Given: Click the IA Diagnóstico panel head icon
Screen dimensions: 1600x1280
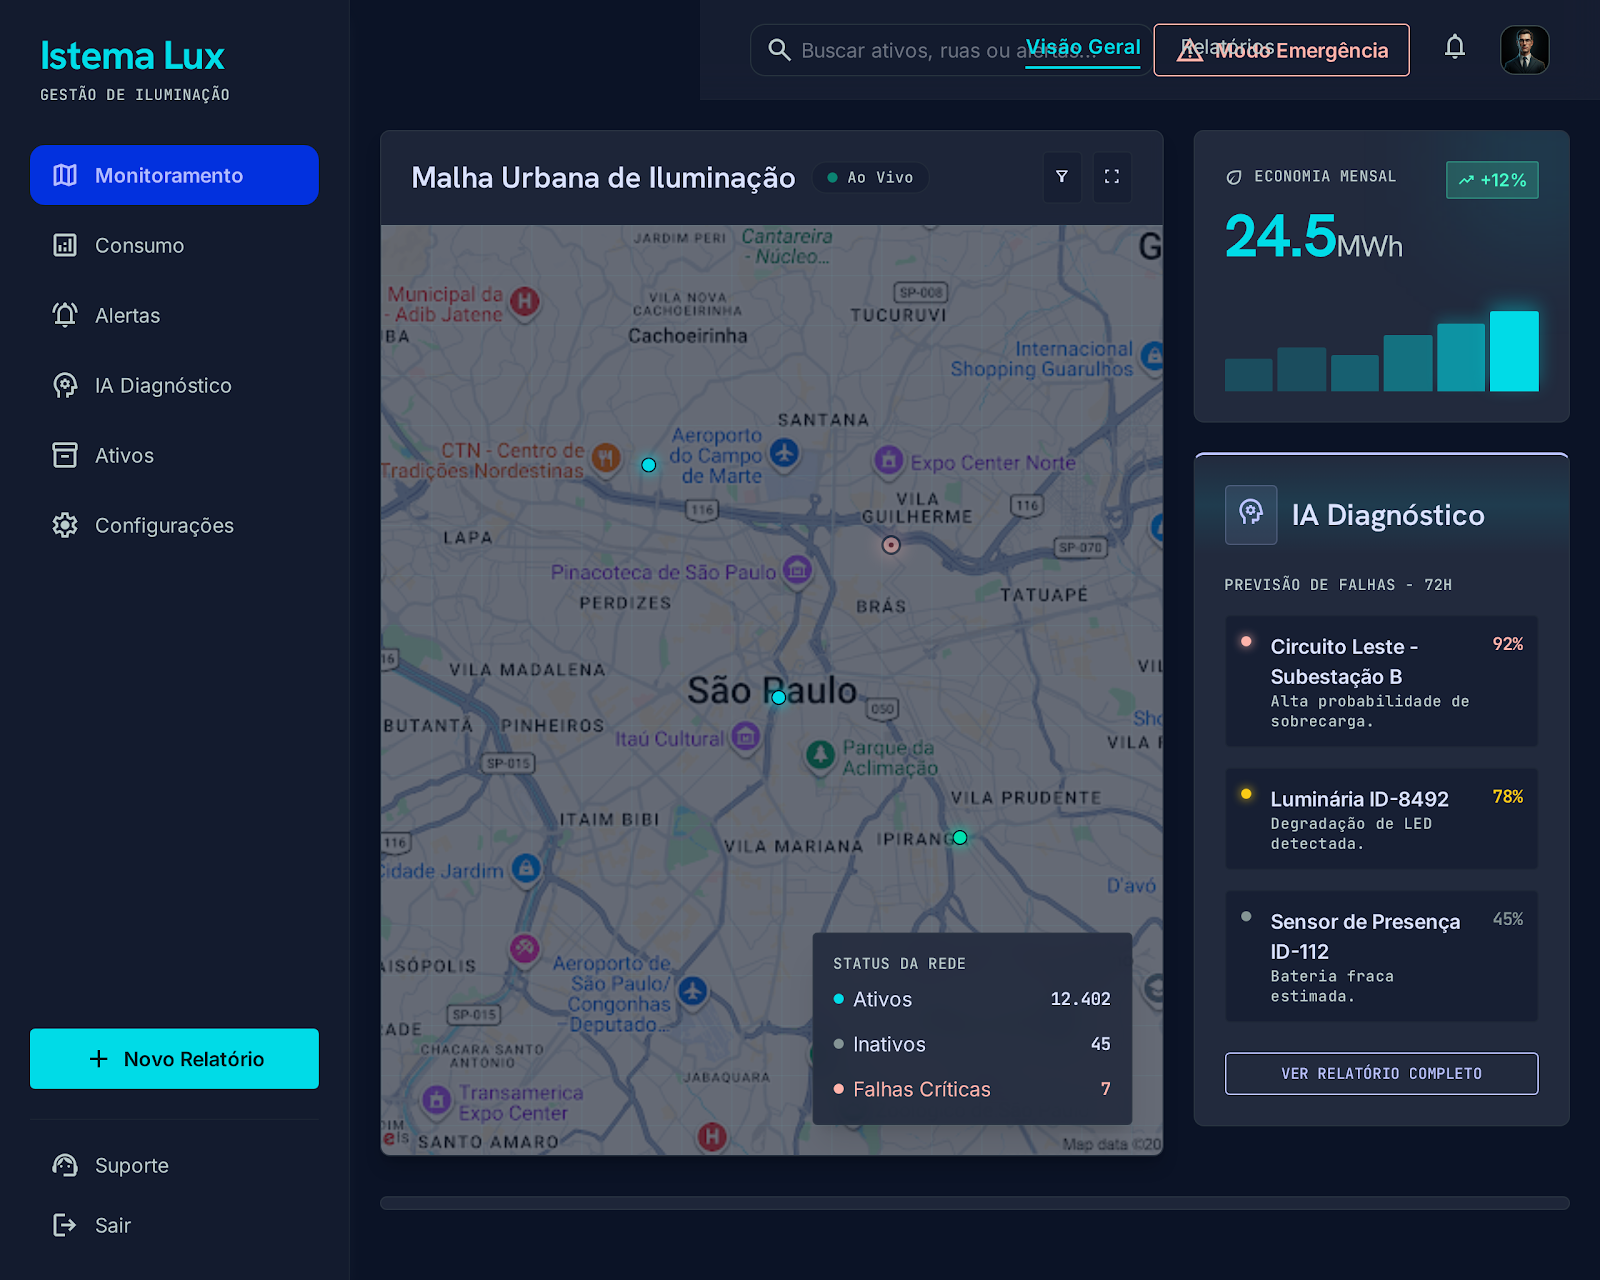Looking at the screenshot, I should pos(1251,514).
